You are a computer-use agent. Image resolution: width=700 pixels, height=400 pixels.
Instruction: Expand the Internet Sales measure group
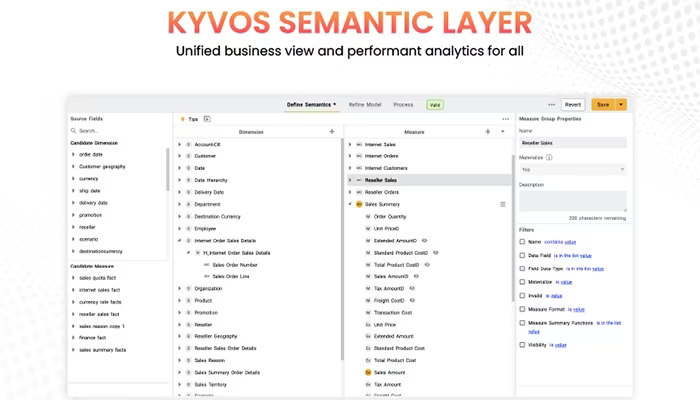coord(350,145)
